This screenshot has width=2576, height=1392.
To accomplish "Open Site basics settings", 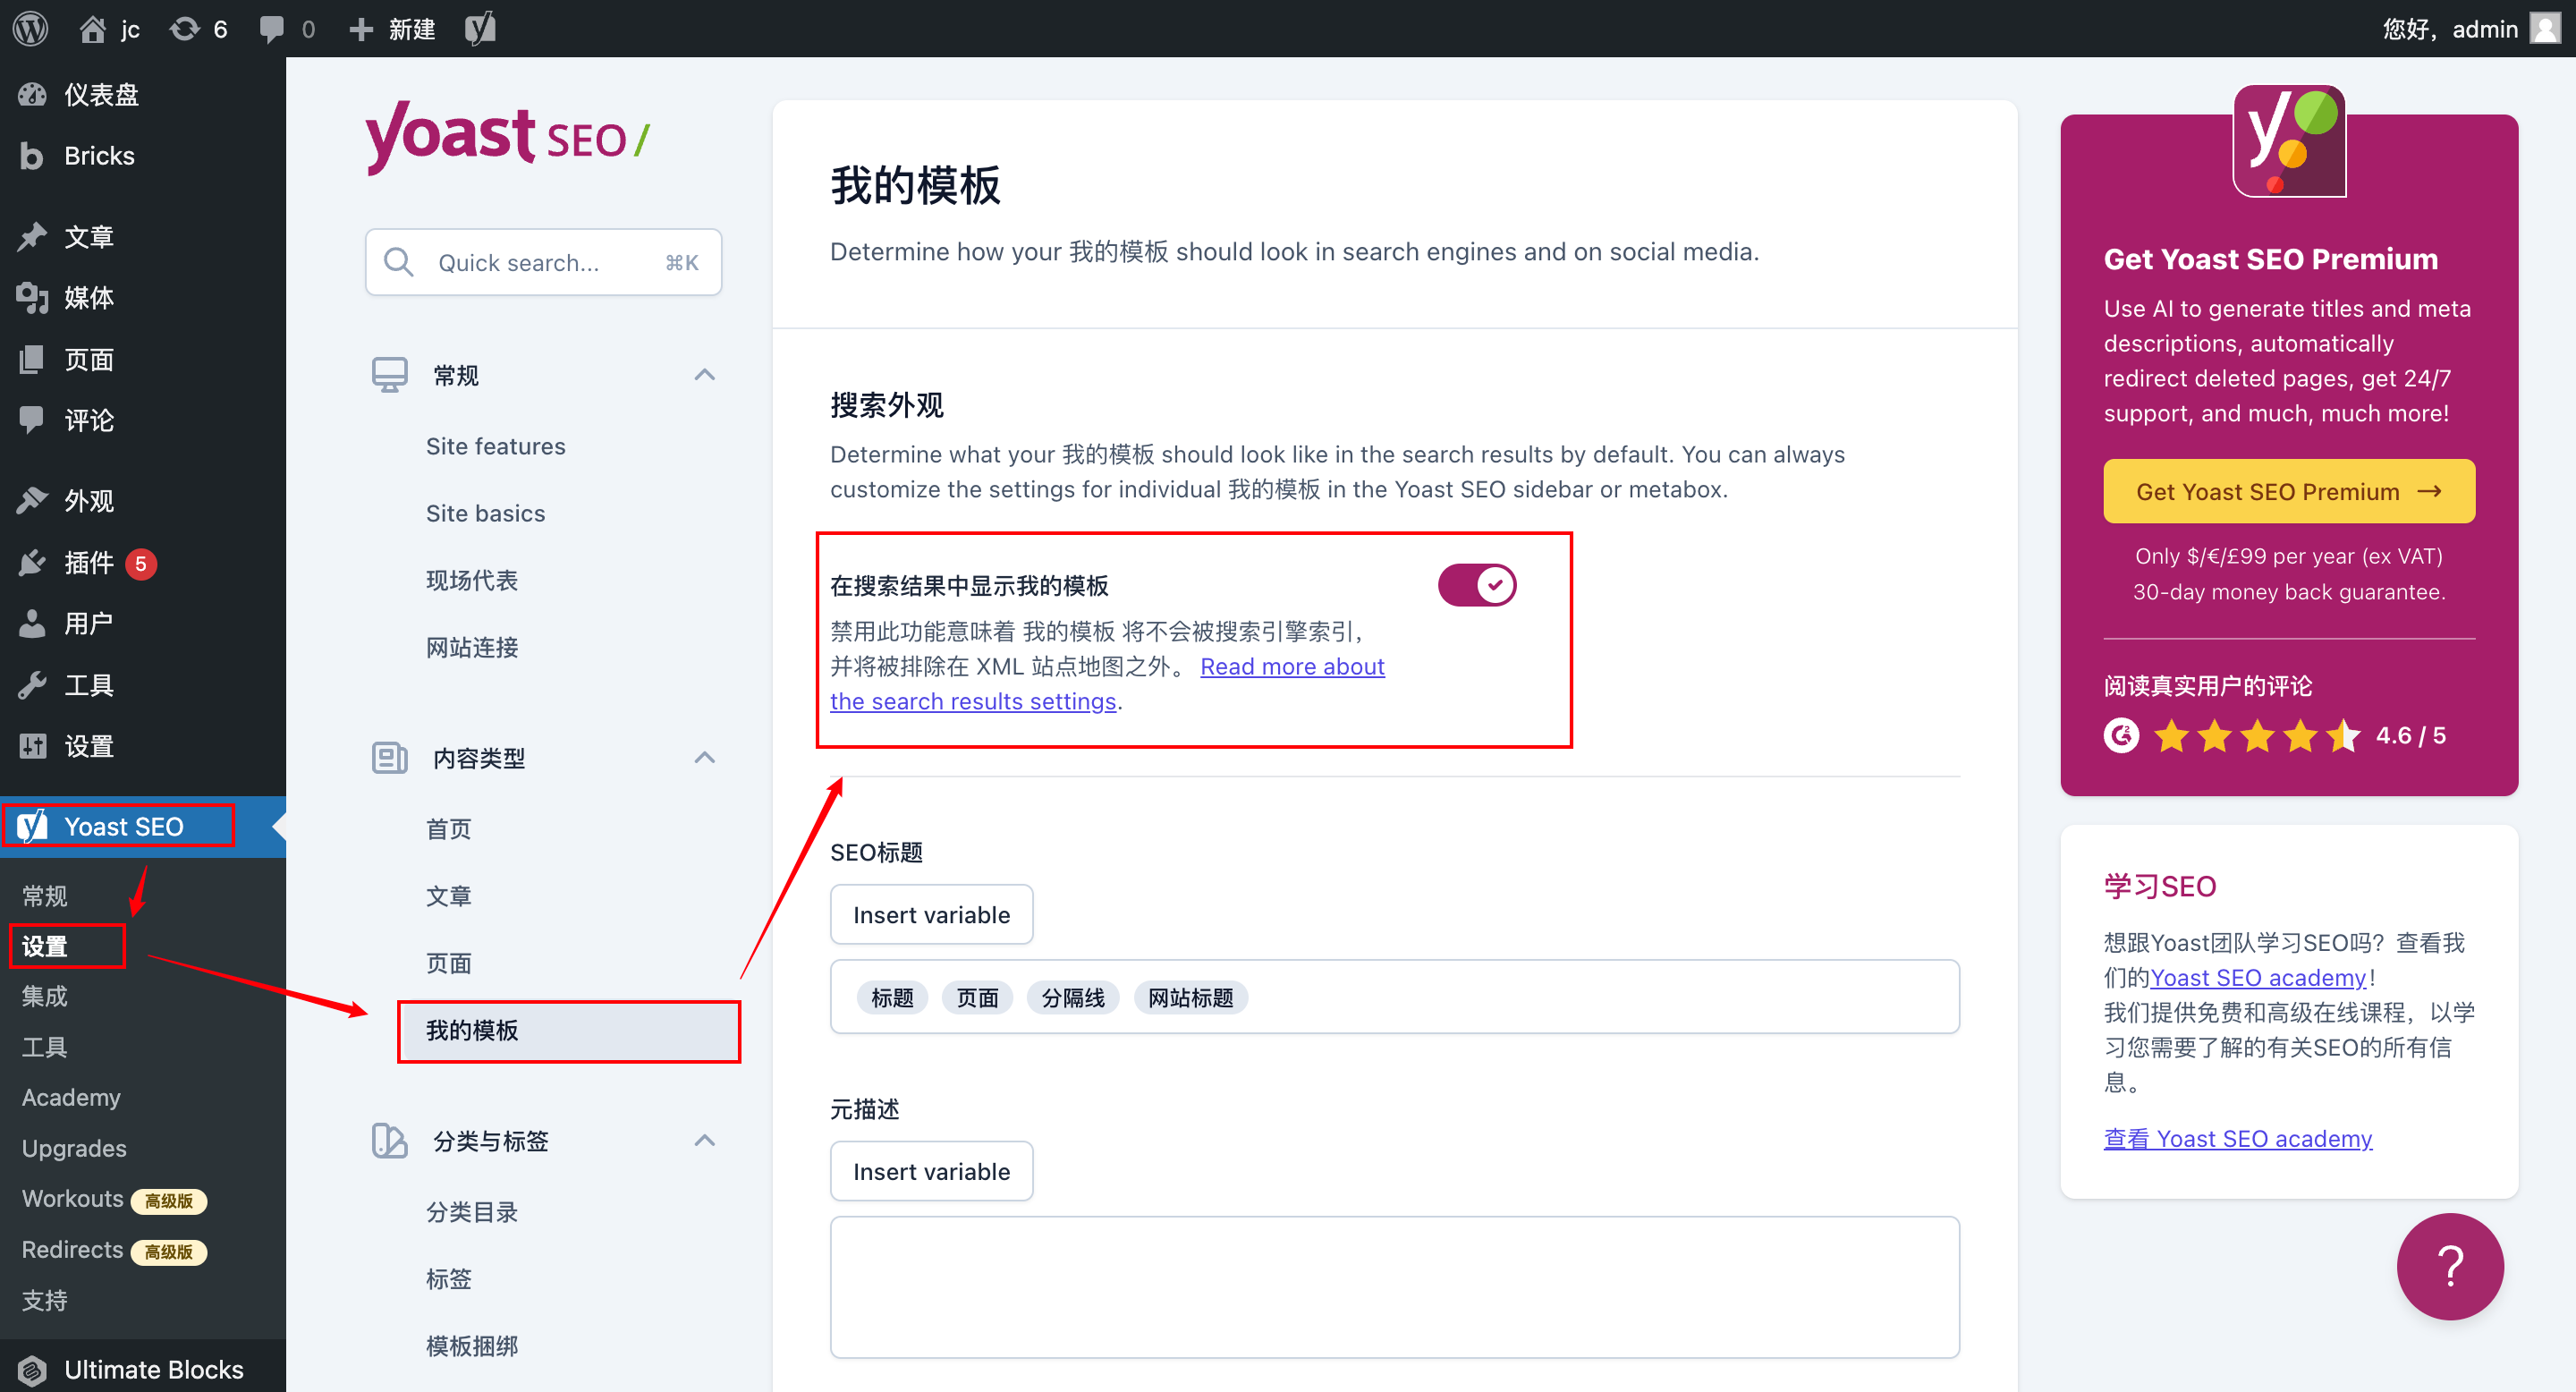I will [485, 513].
